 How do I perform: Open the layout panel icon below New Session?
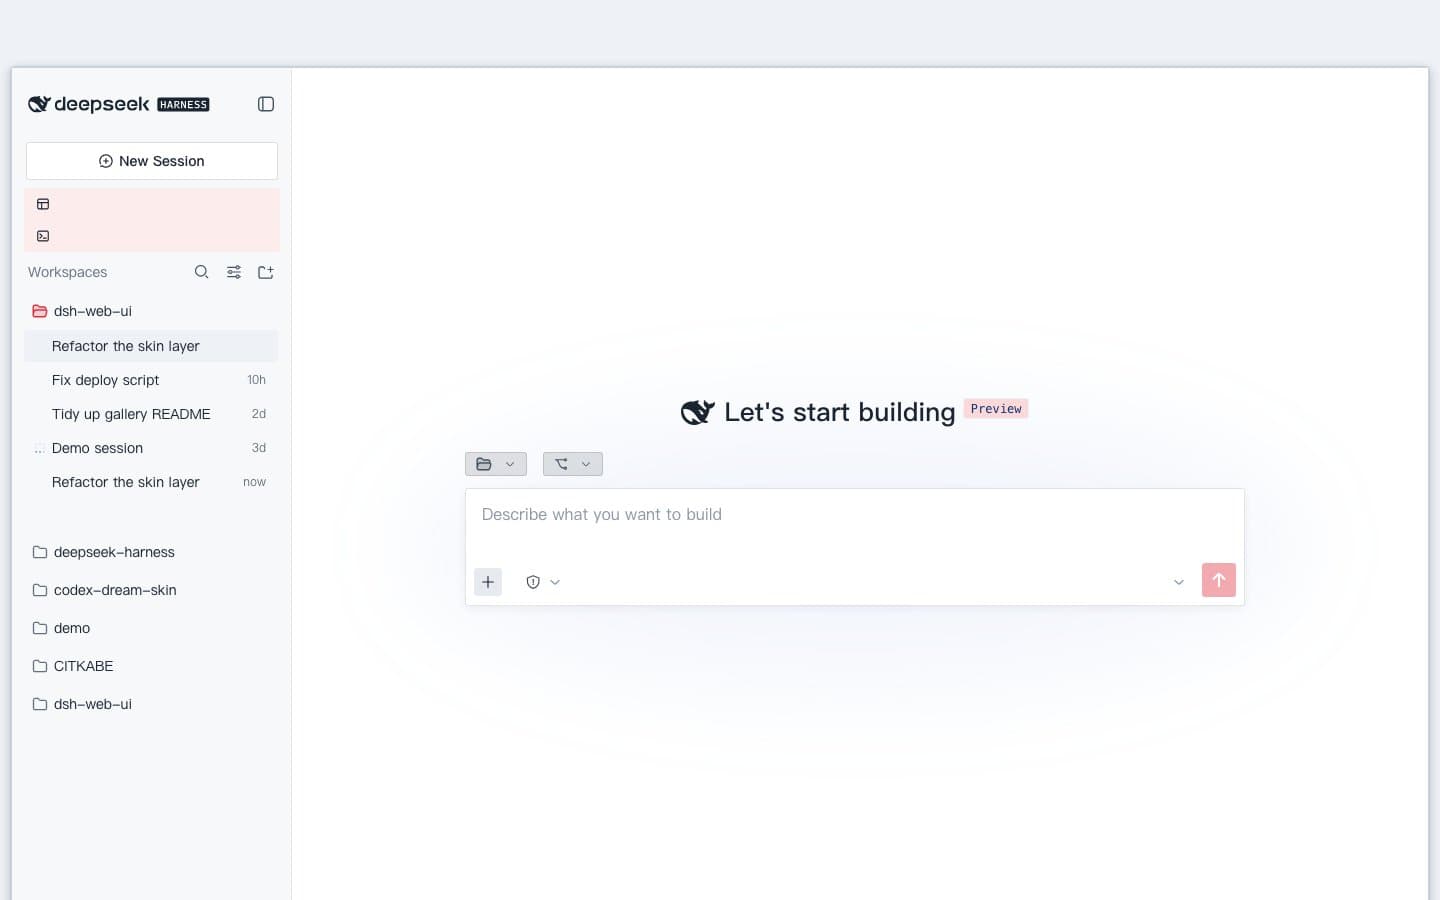point(43,204)
